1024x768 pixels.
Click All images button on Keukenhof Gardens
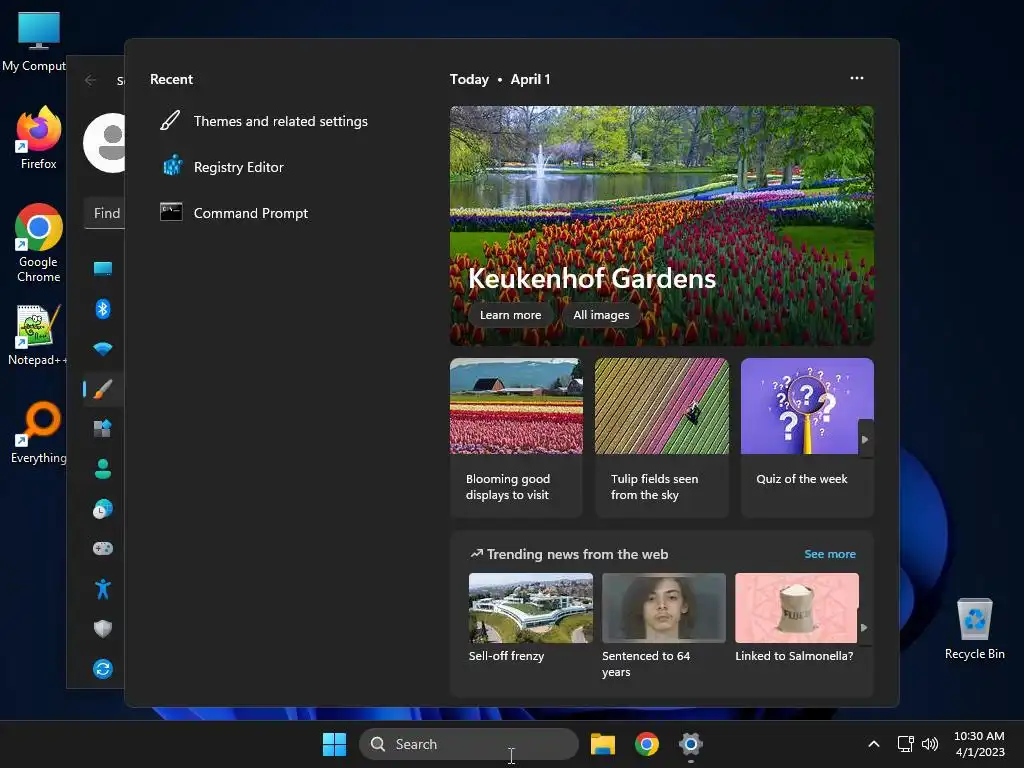pyautogui.click(x=601, y=315)
